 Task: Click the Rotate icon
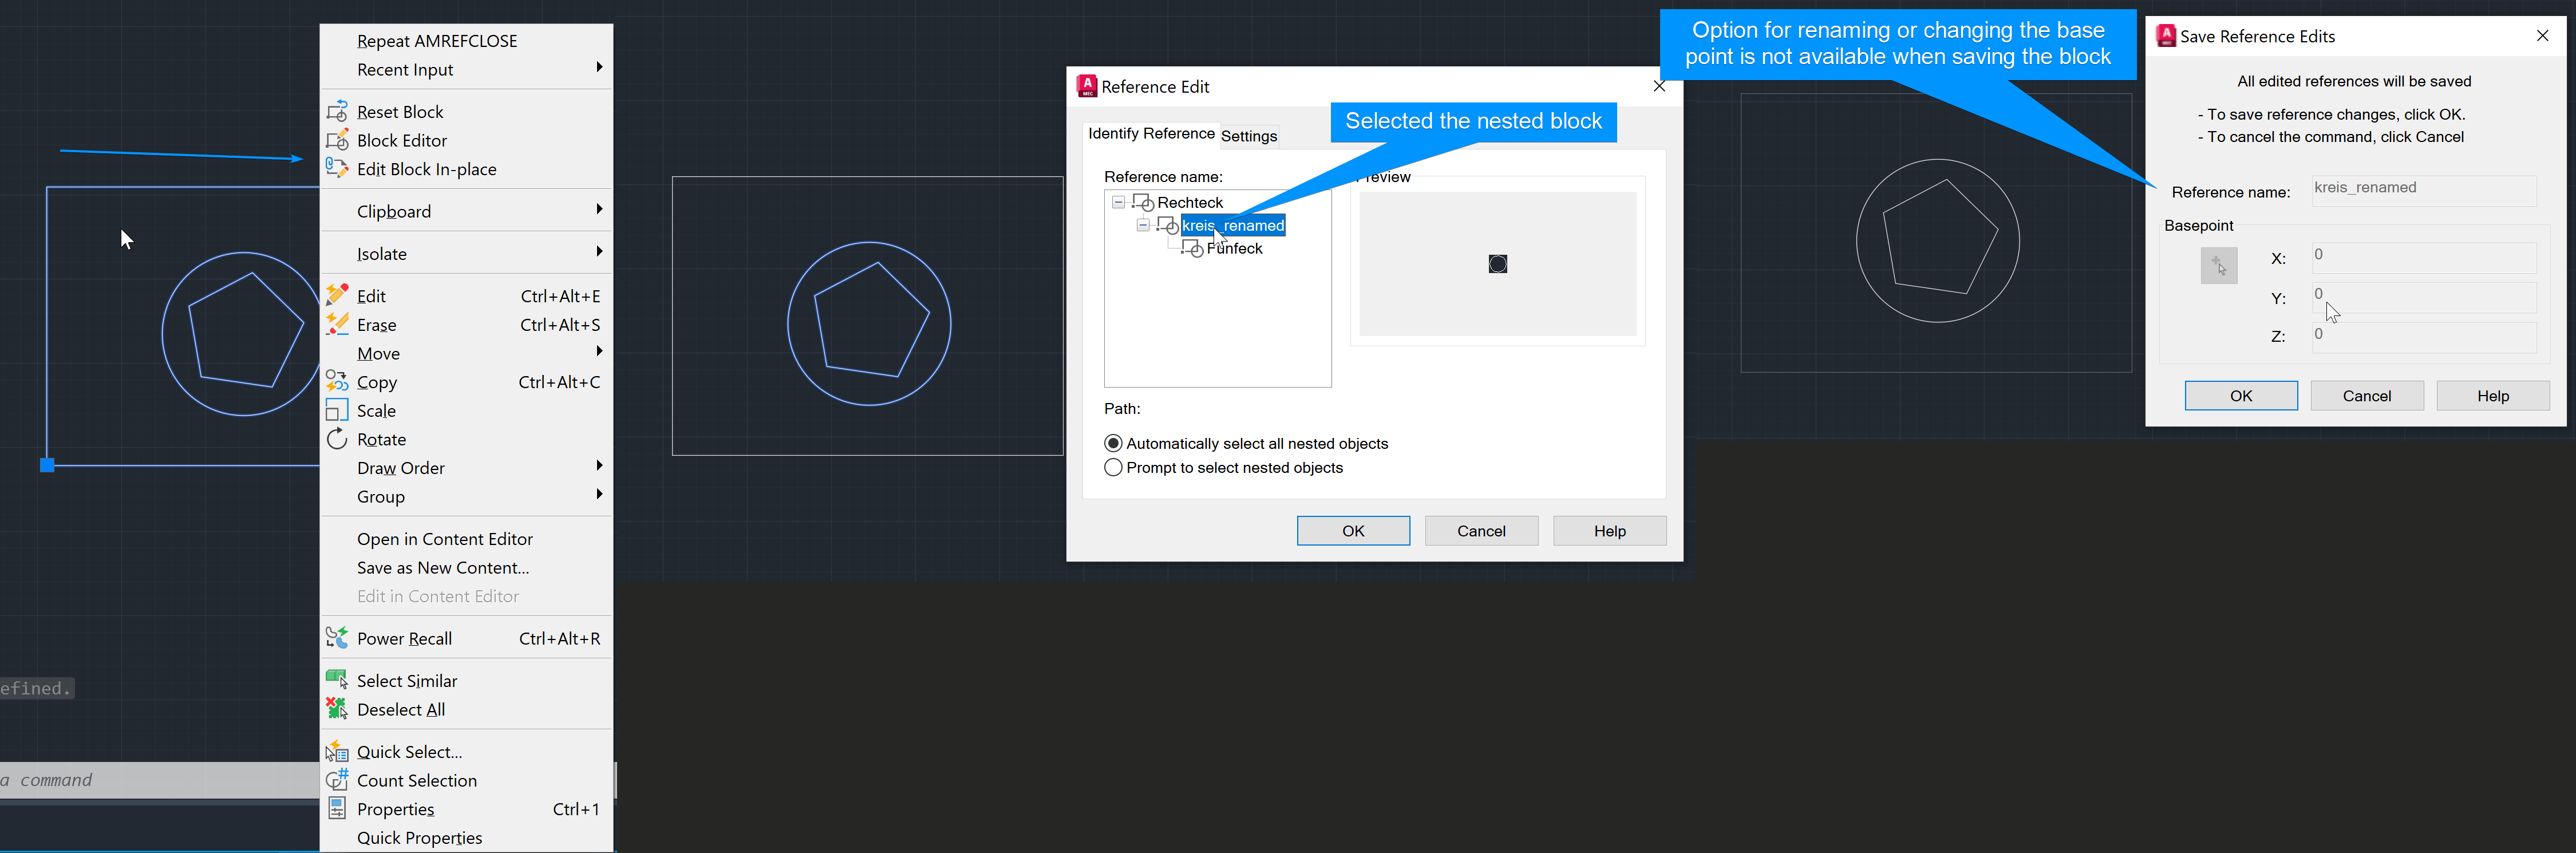tap(337, 439)
